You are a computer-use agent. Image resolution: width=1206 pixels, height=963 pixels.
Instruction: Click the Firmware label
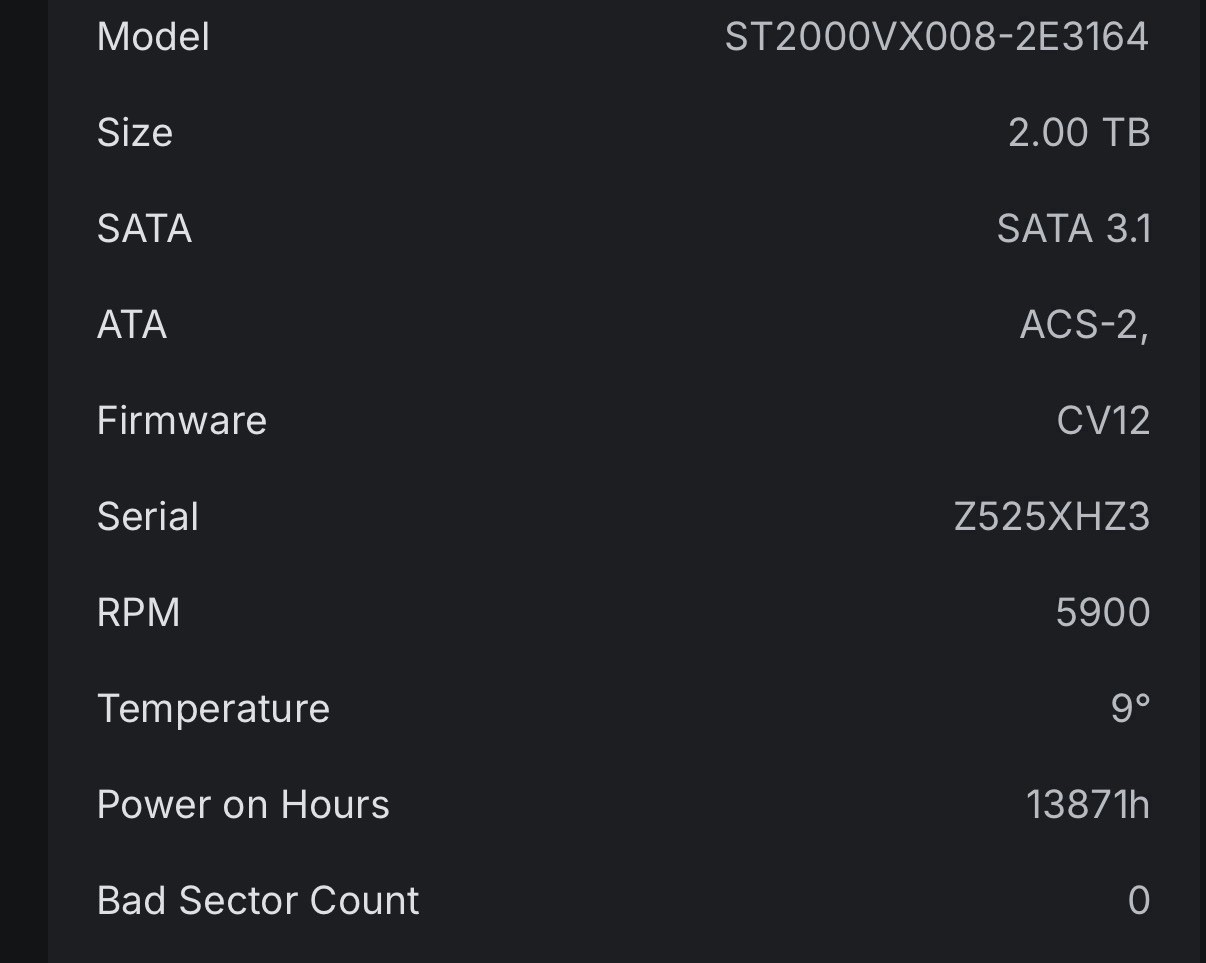[182, 421]
